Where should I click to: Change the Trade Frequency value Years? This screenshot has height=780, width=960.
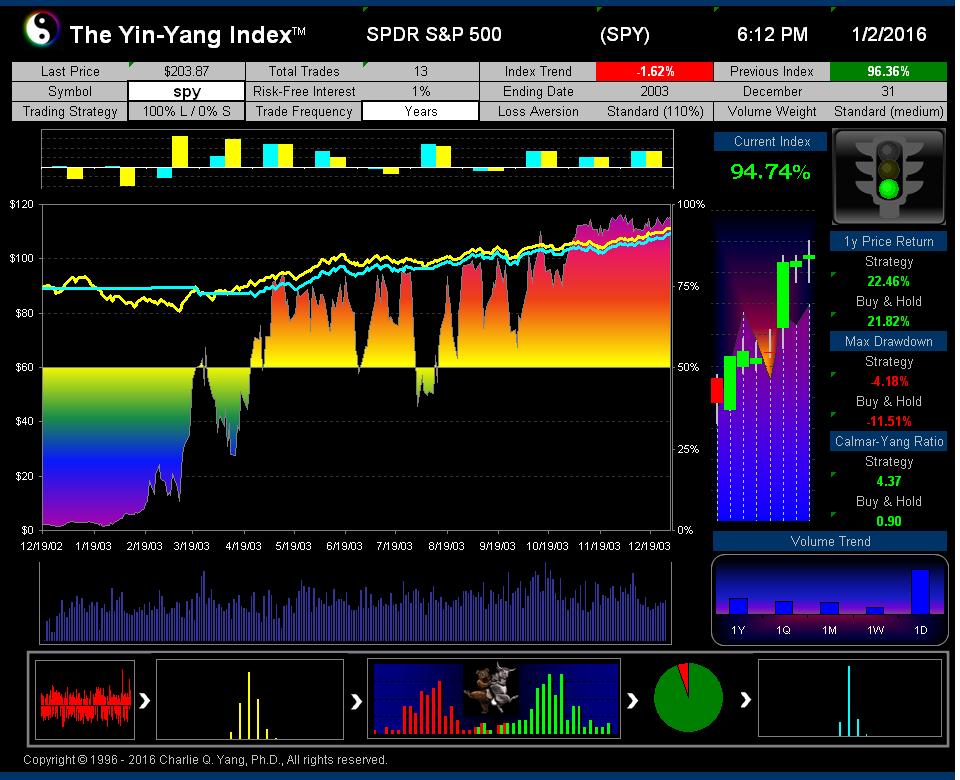[x=421, y=111]
